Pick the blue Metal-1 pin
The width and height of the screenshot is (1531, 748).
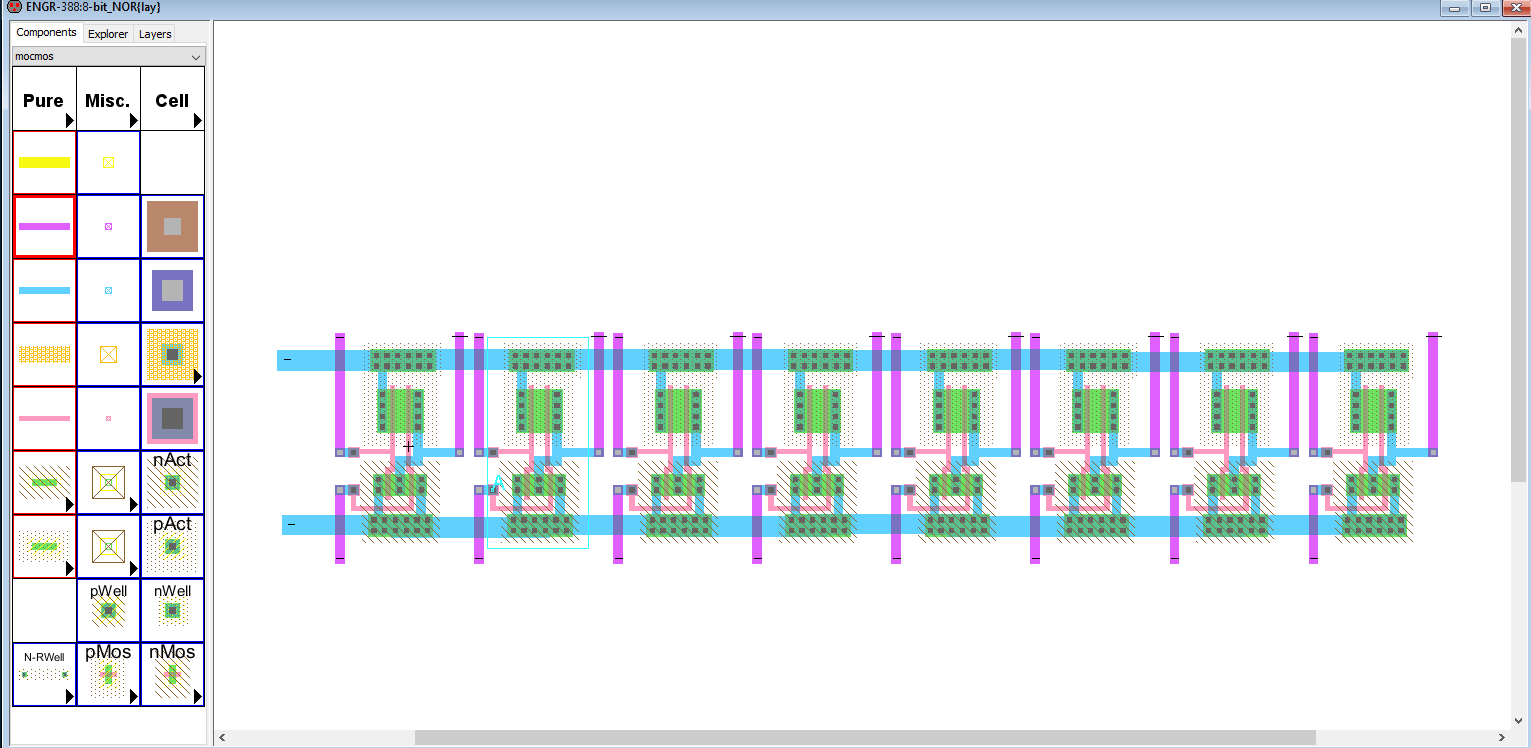click(x=108, y=290)
